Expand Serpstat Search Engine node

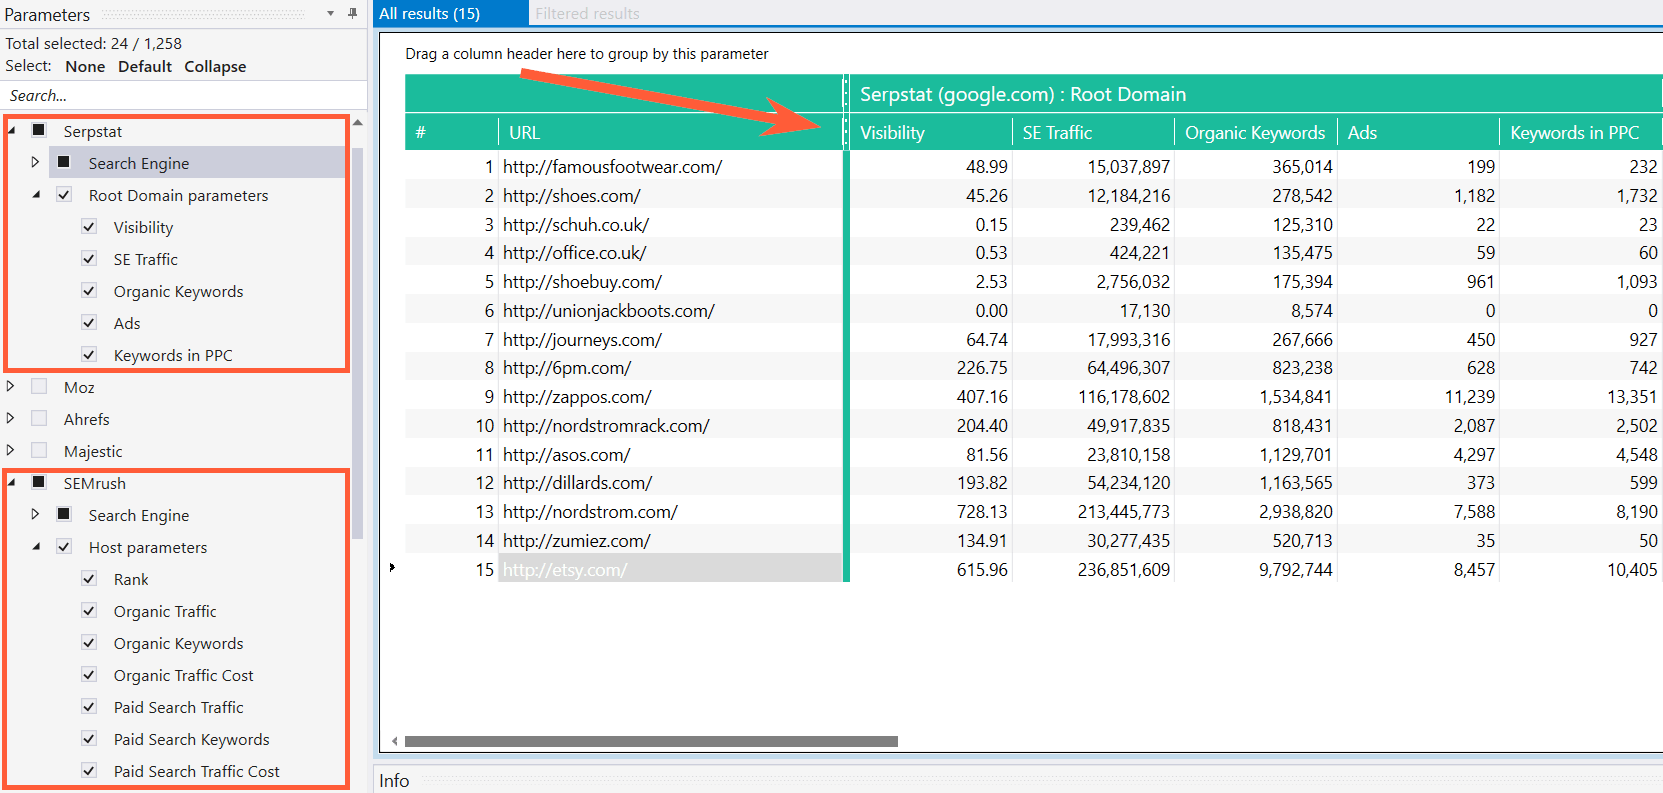click(35, 162)
